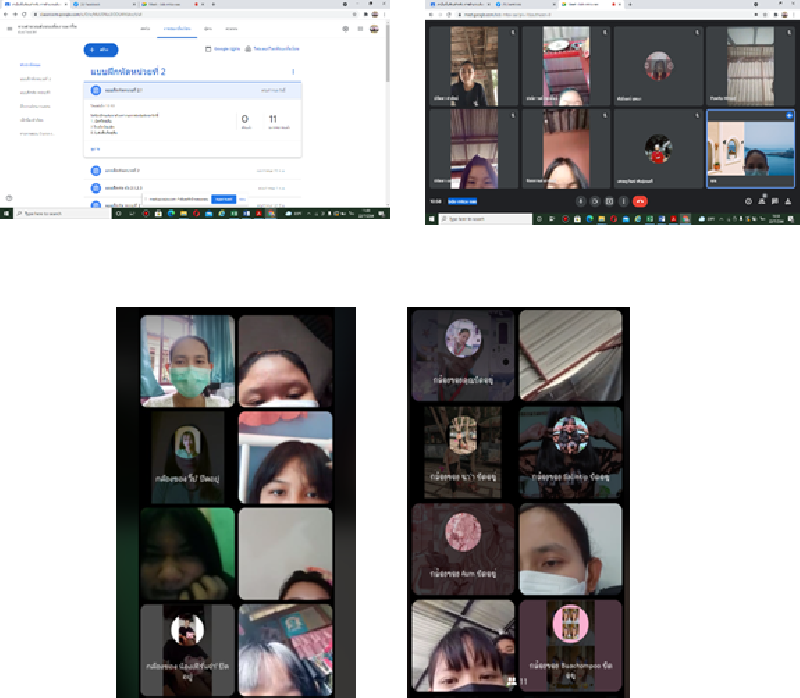Open the three-dot menu beside the topic heading

[292, 72]
